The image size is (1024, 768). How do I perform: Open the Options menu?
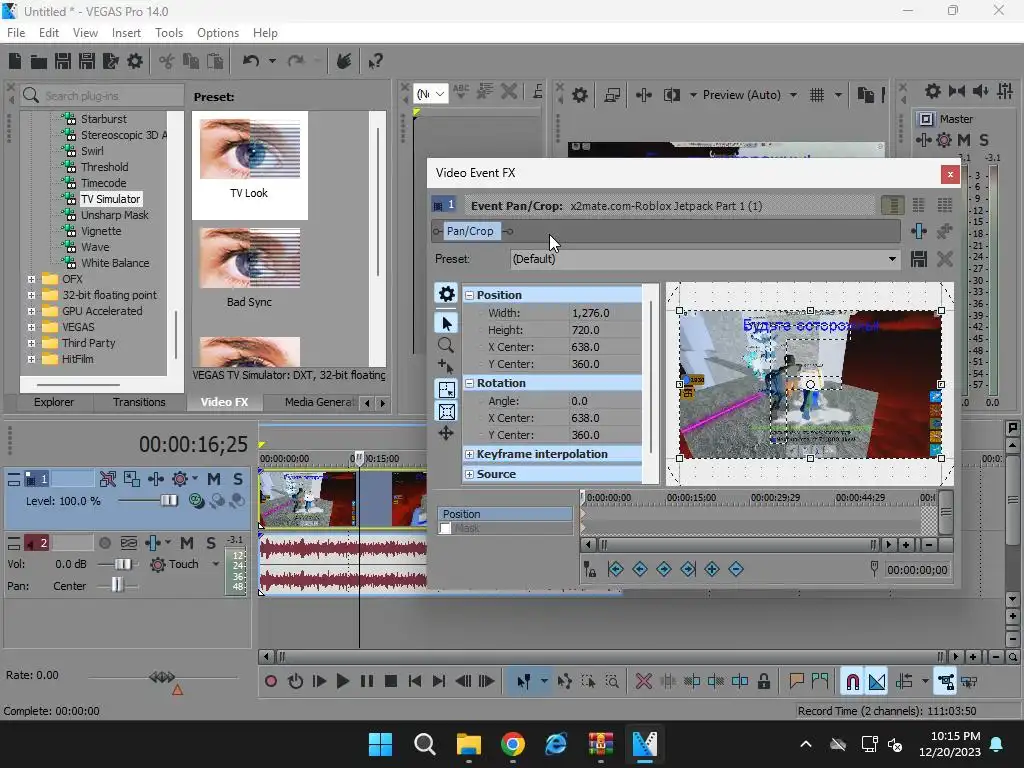[218, 33]
